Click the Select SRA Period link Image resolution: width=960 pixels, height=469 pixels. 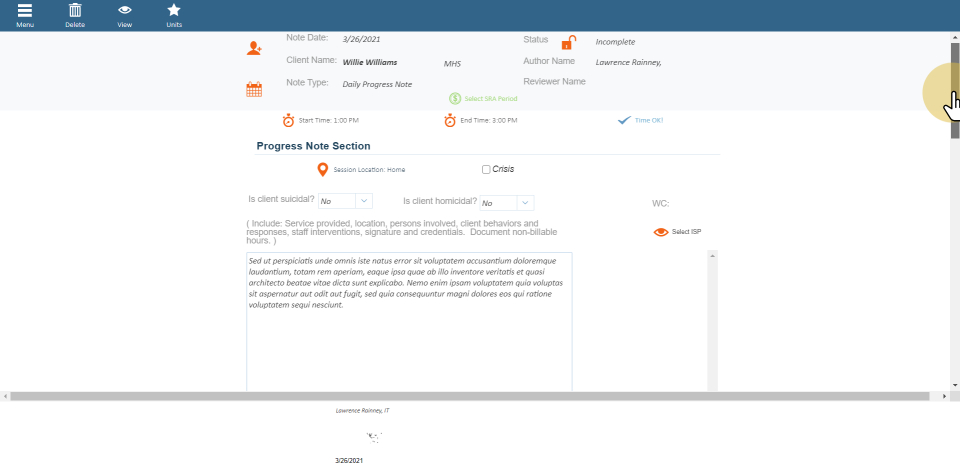[x=476, y=99]
